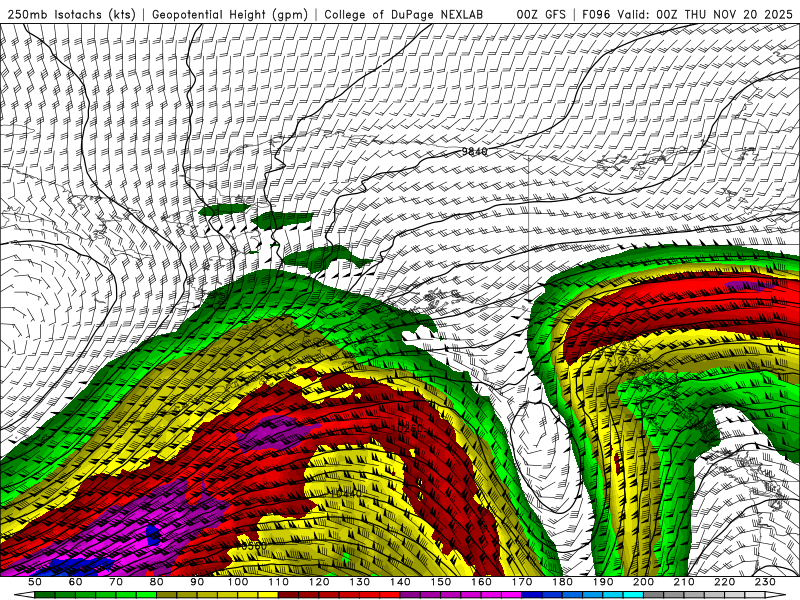Click the 140 kt color scale label

click(x=401, y=582)
